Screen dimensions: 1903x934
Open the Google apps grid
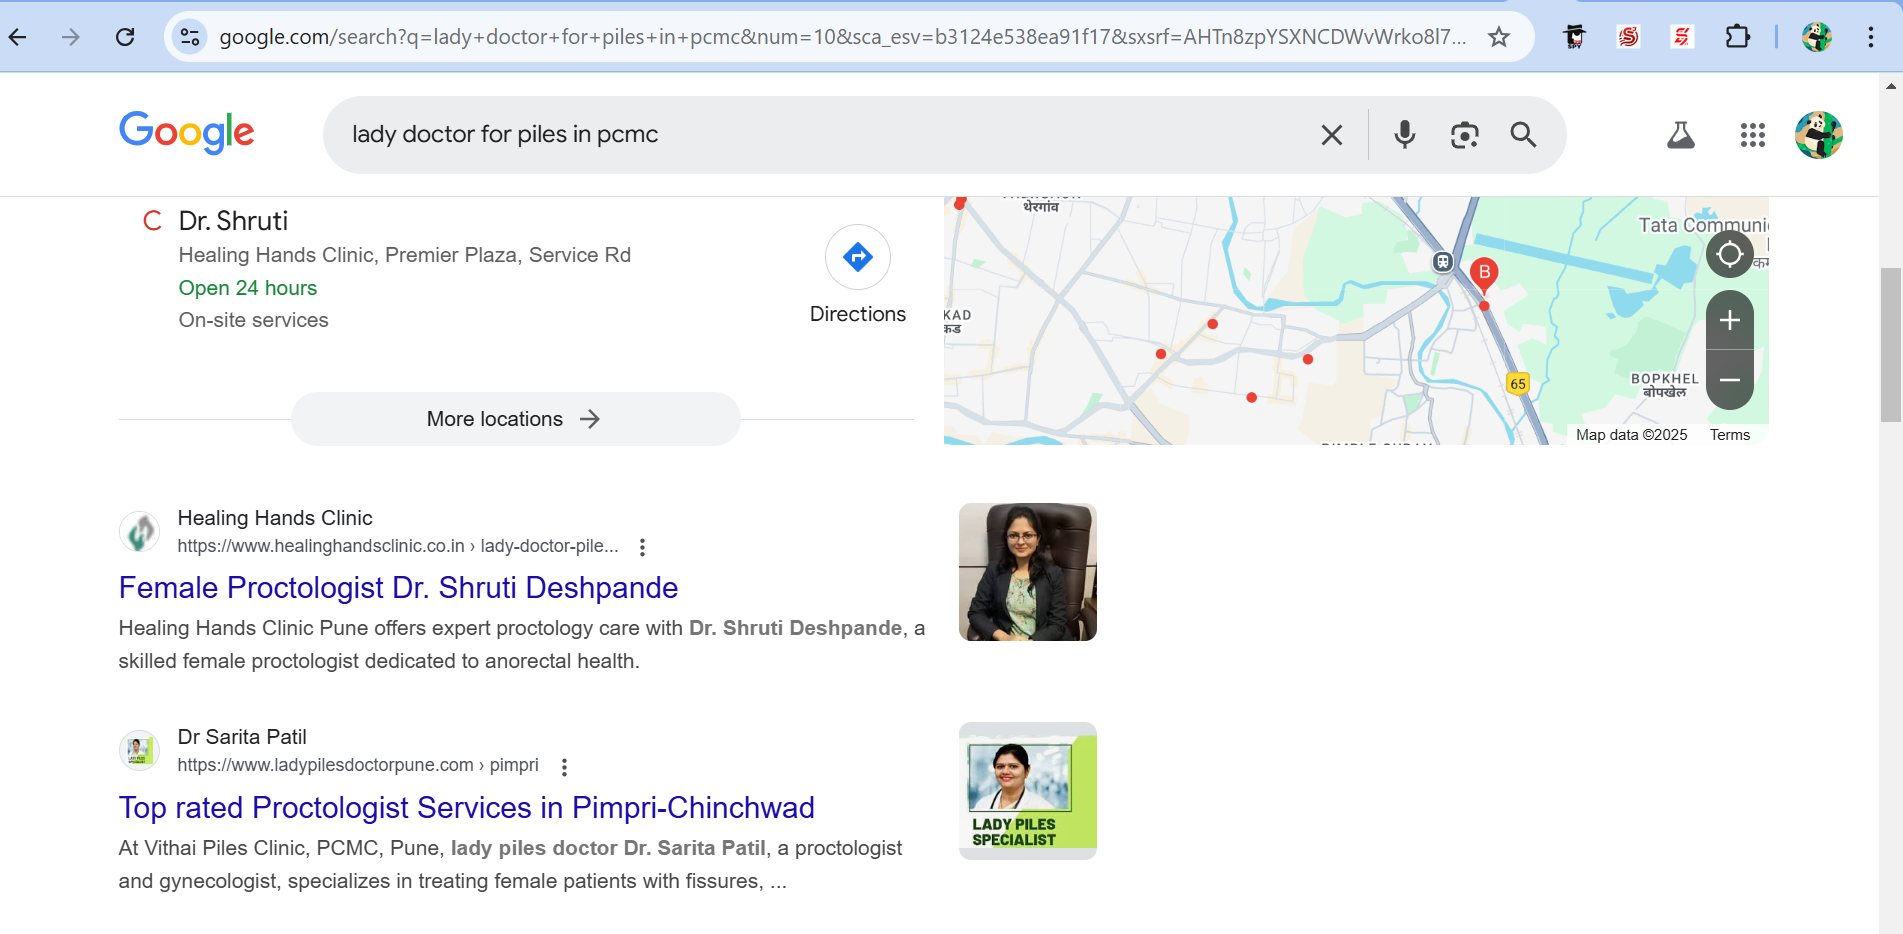pyautogui.click(x=1752, y=135)
